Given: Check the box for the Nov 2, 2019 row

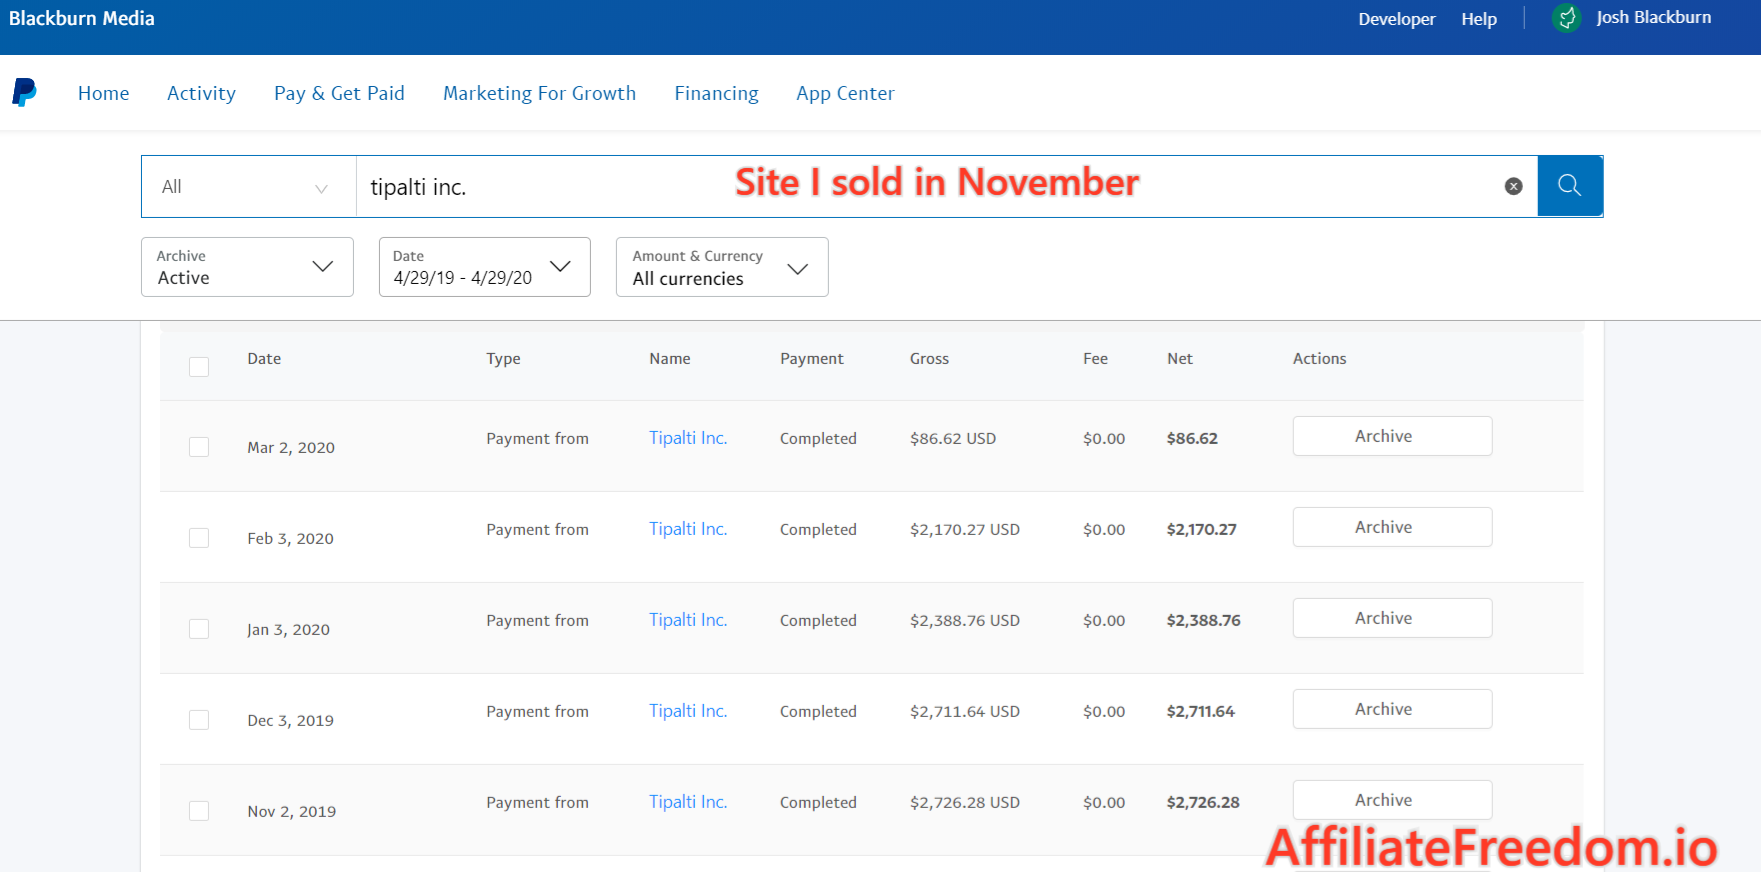Looking at the screenshot, I should [199, 811].
